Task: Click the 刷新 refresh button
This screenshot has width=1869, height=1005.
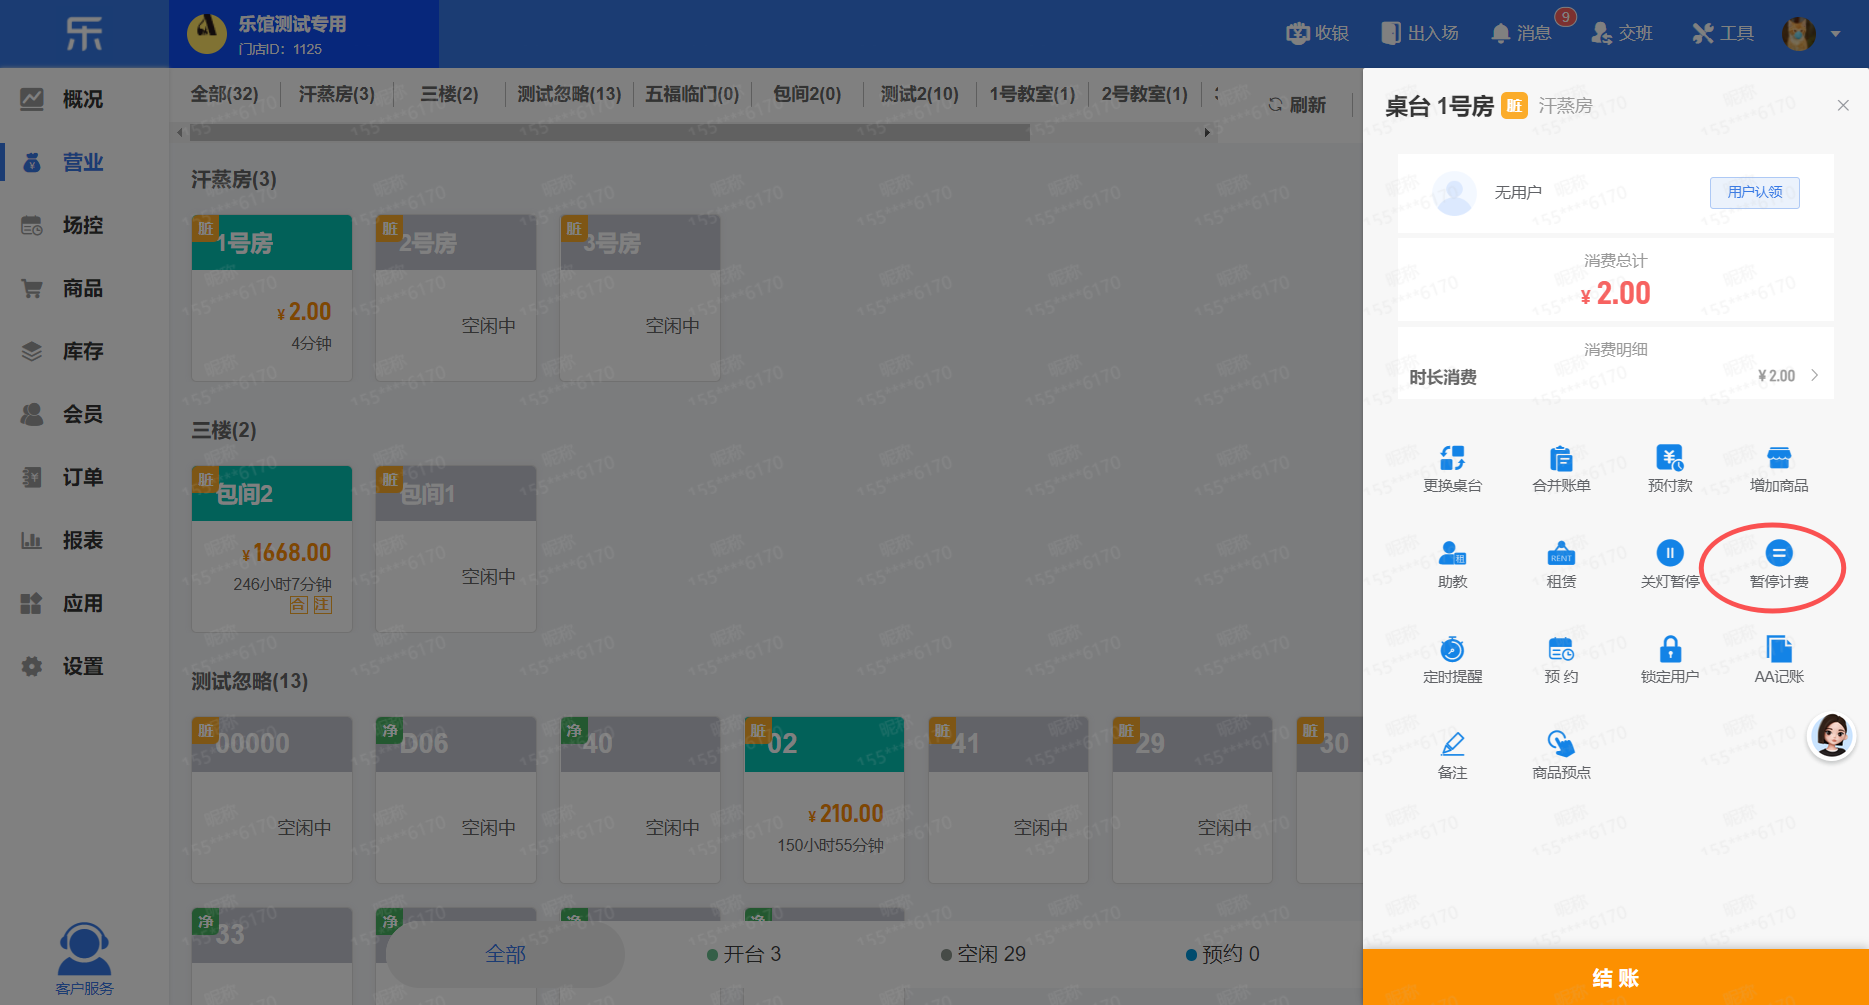Action: (1297, 105)
